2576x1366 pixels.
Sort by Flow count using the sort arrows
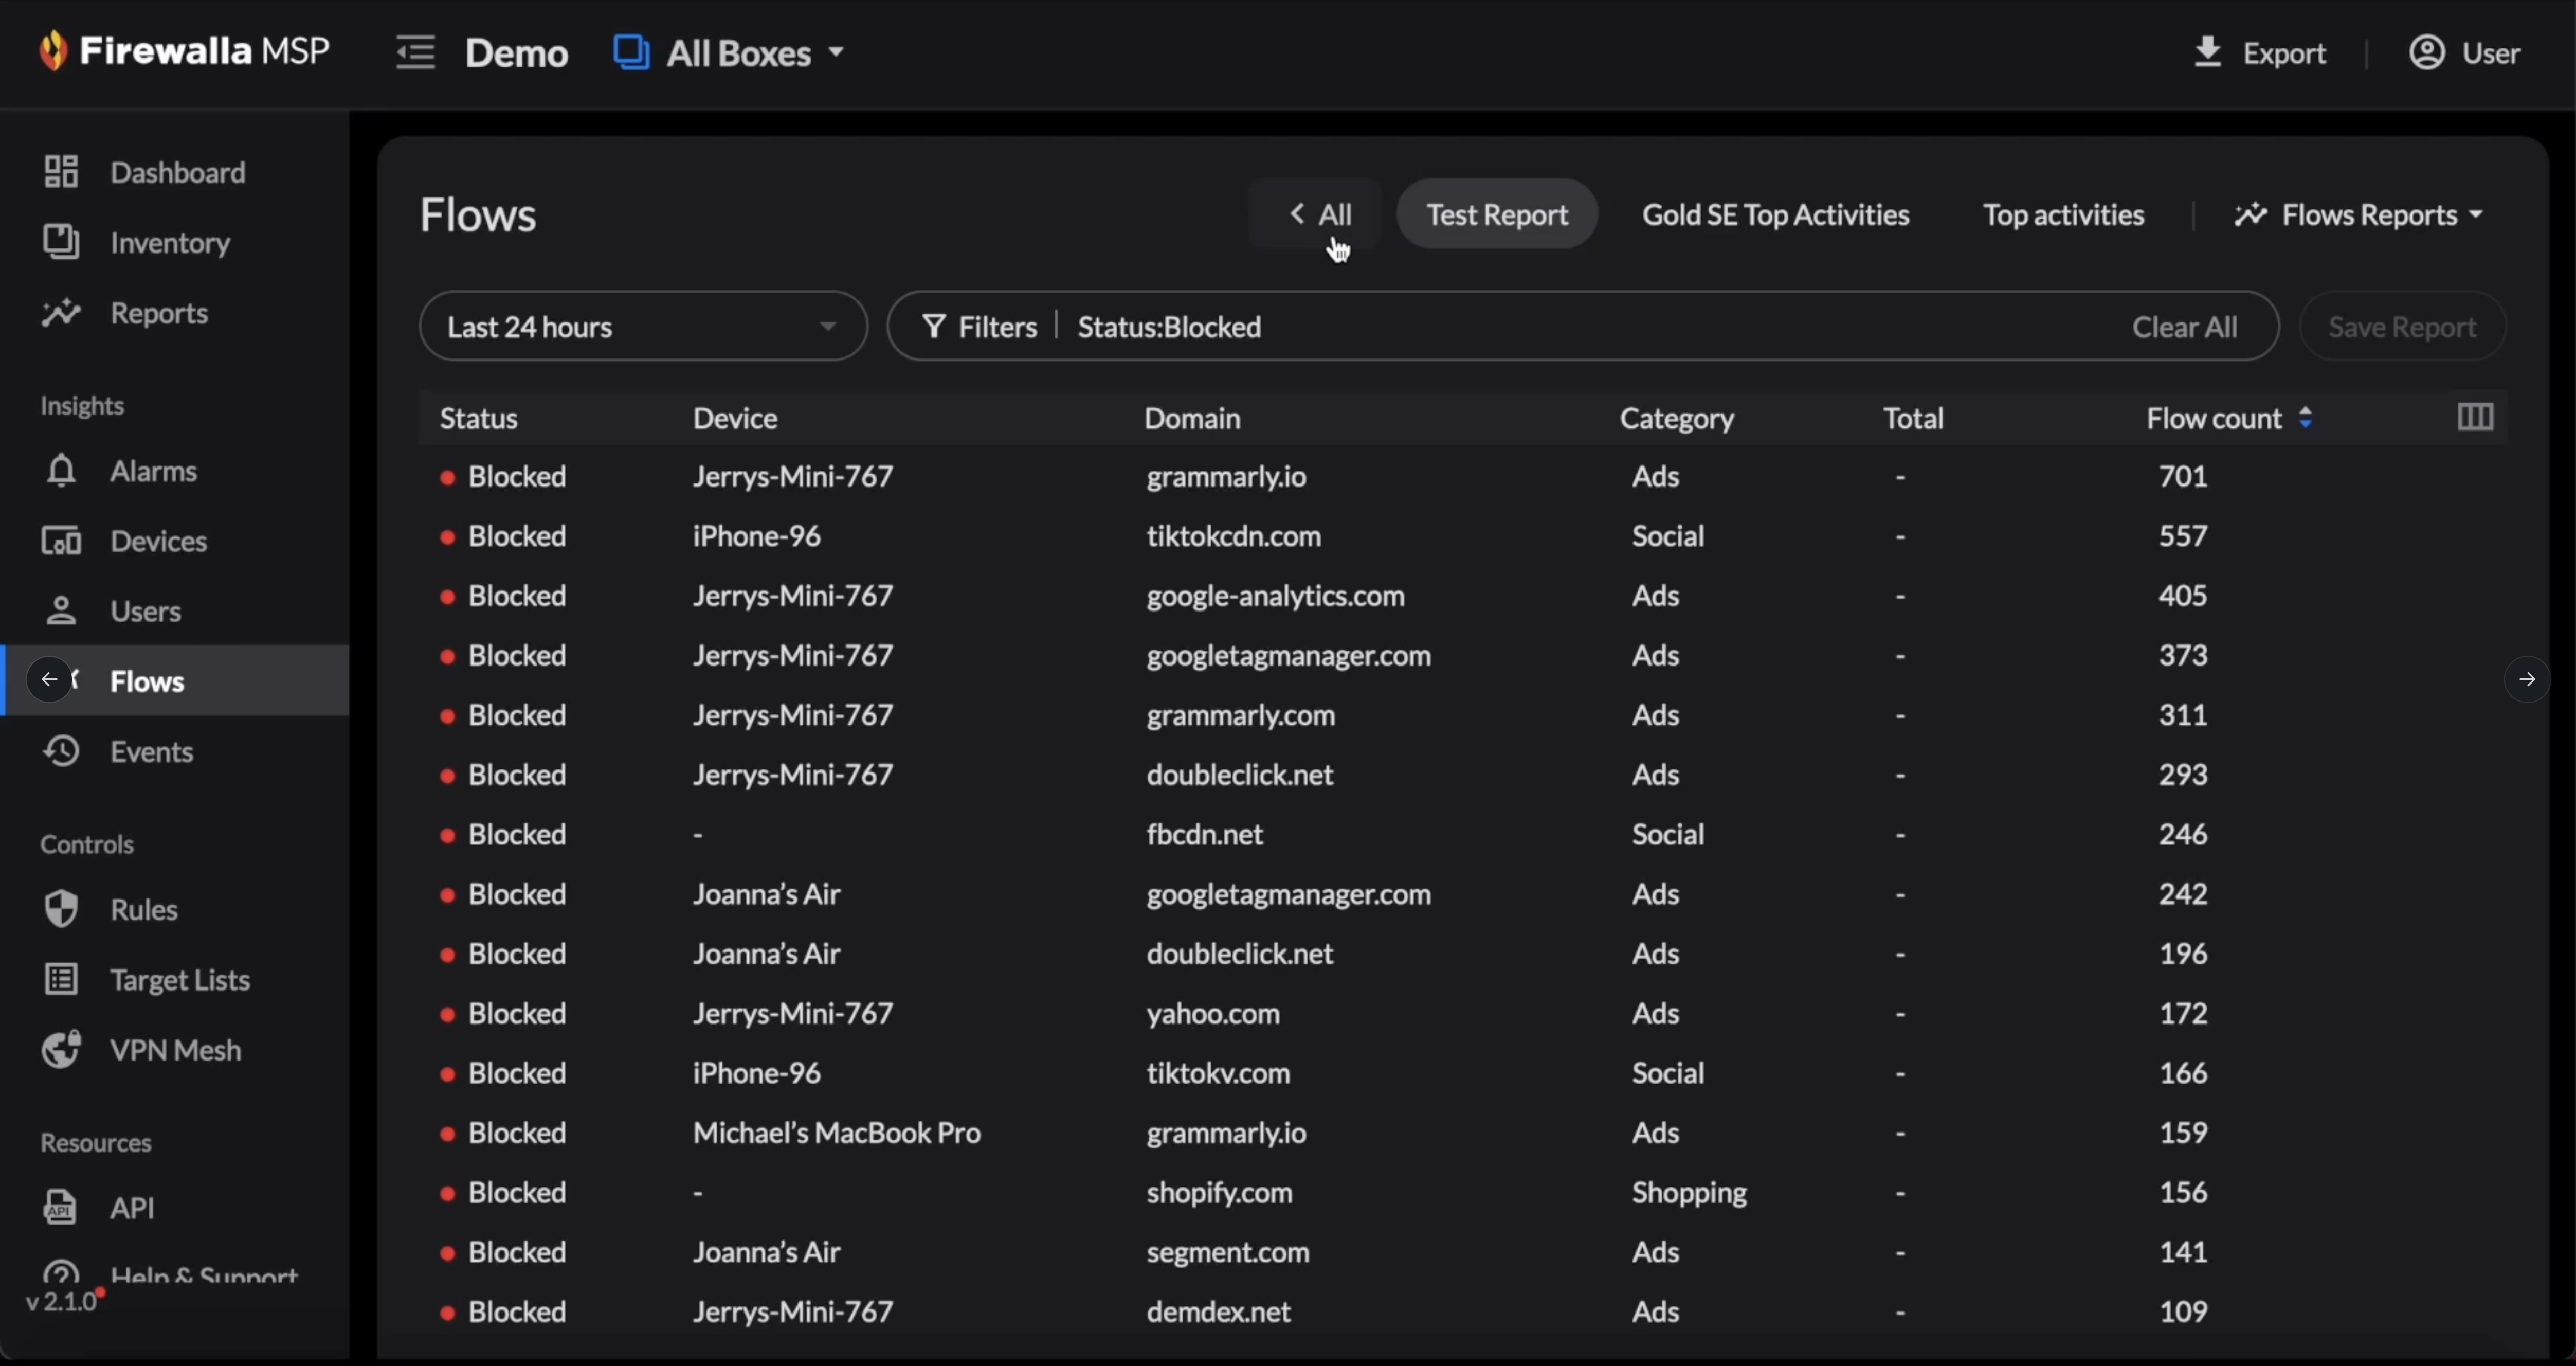click(2305, 418)
